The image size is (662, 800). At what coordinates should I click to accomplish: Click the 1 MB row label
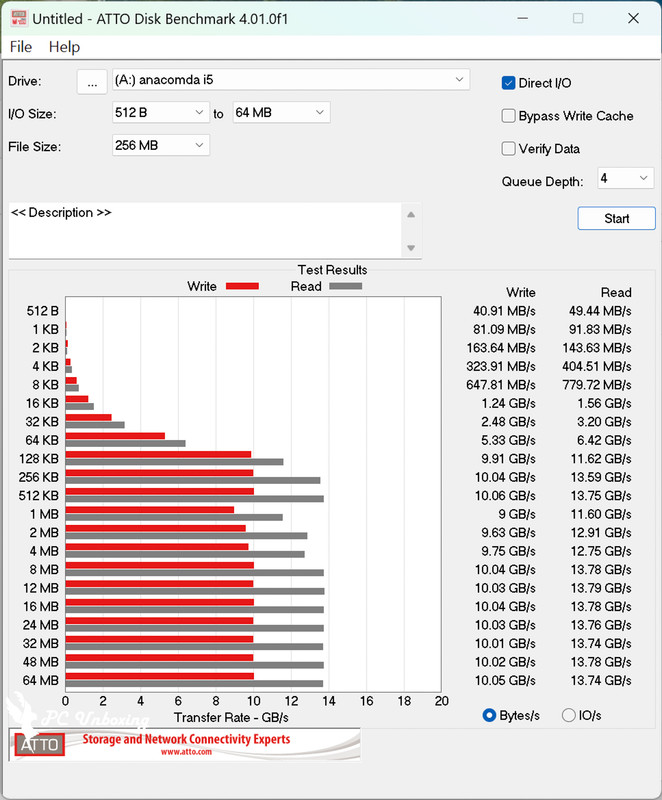point(44,514)
